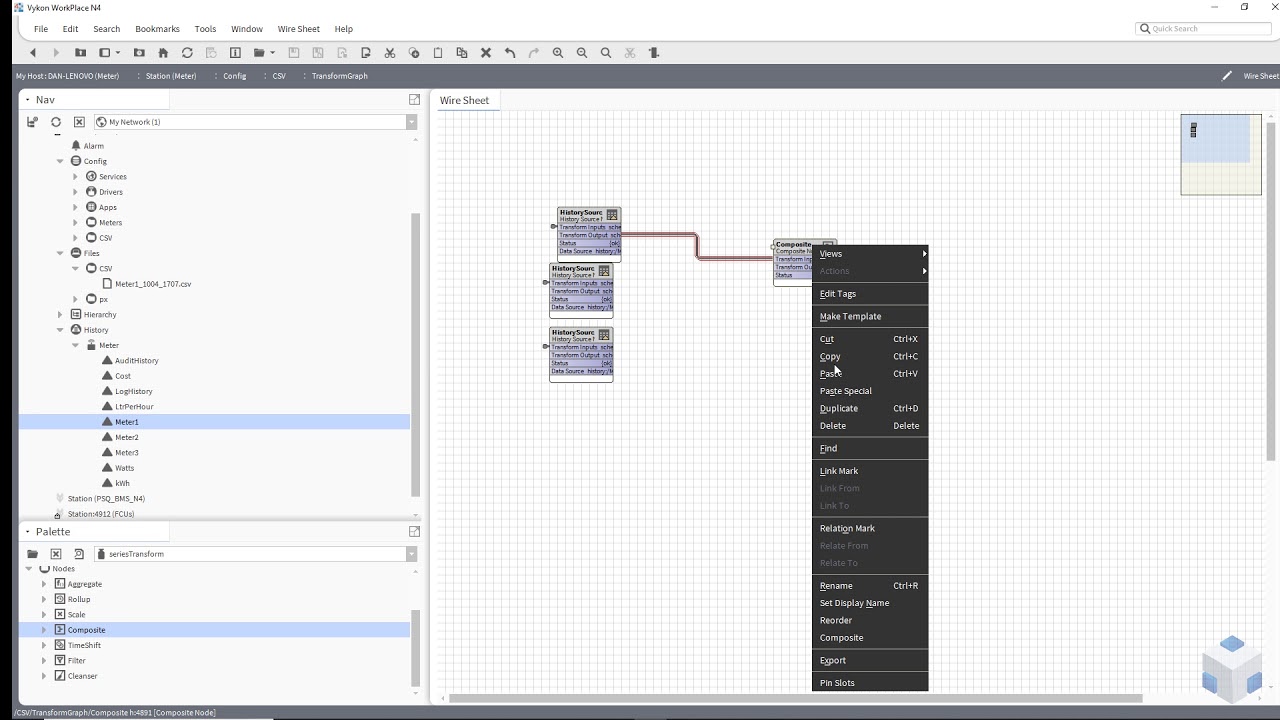Select LtrPerHour in History tree

pos(134,407)
